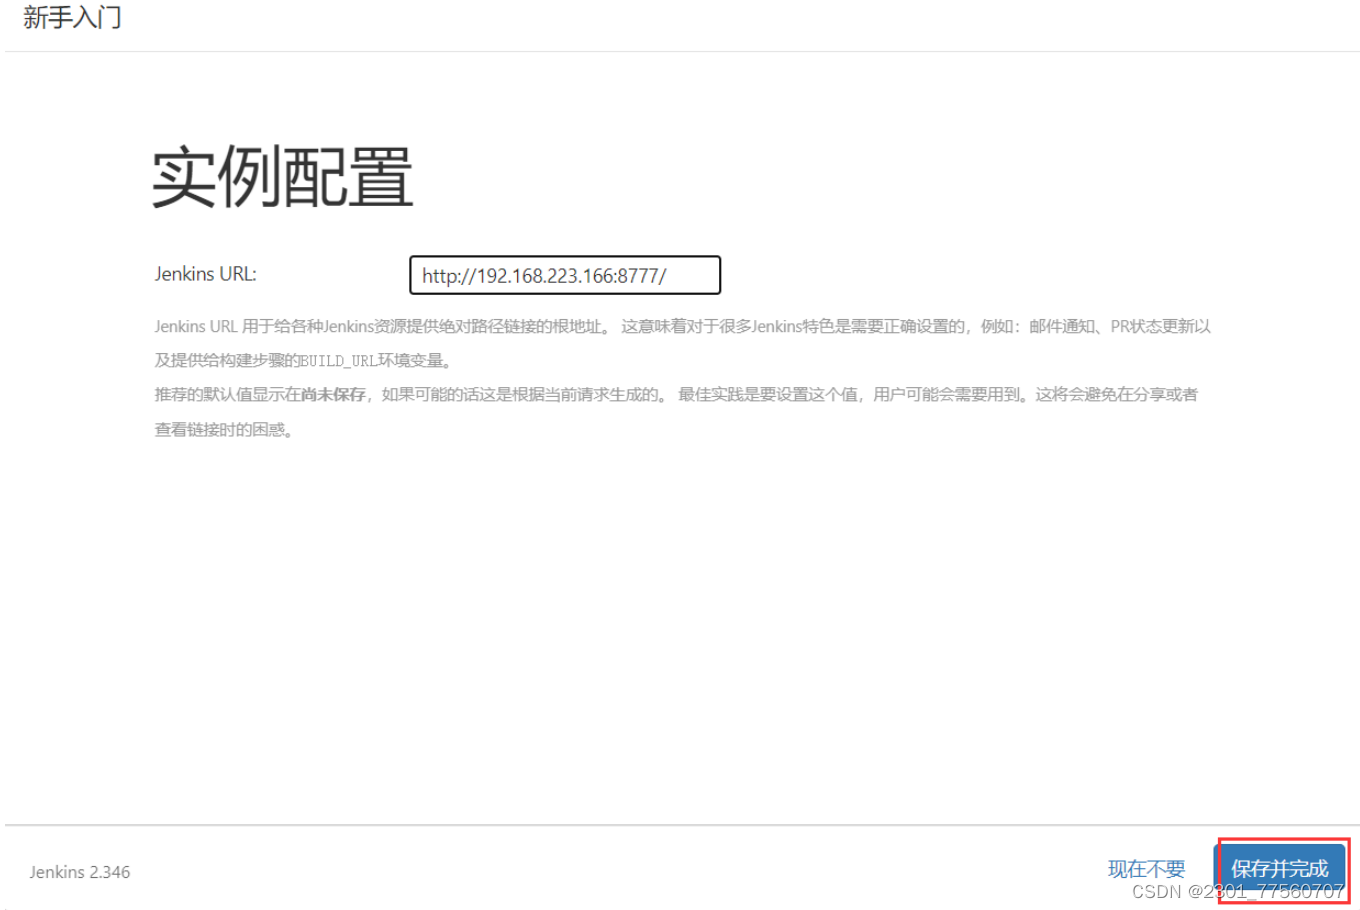Click the Jenkins URL description paragraph

click(x=600, y=326)
